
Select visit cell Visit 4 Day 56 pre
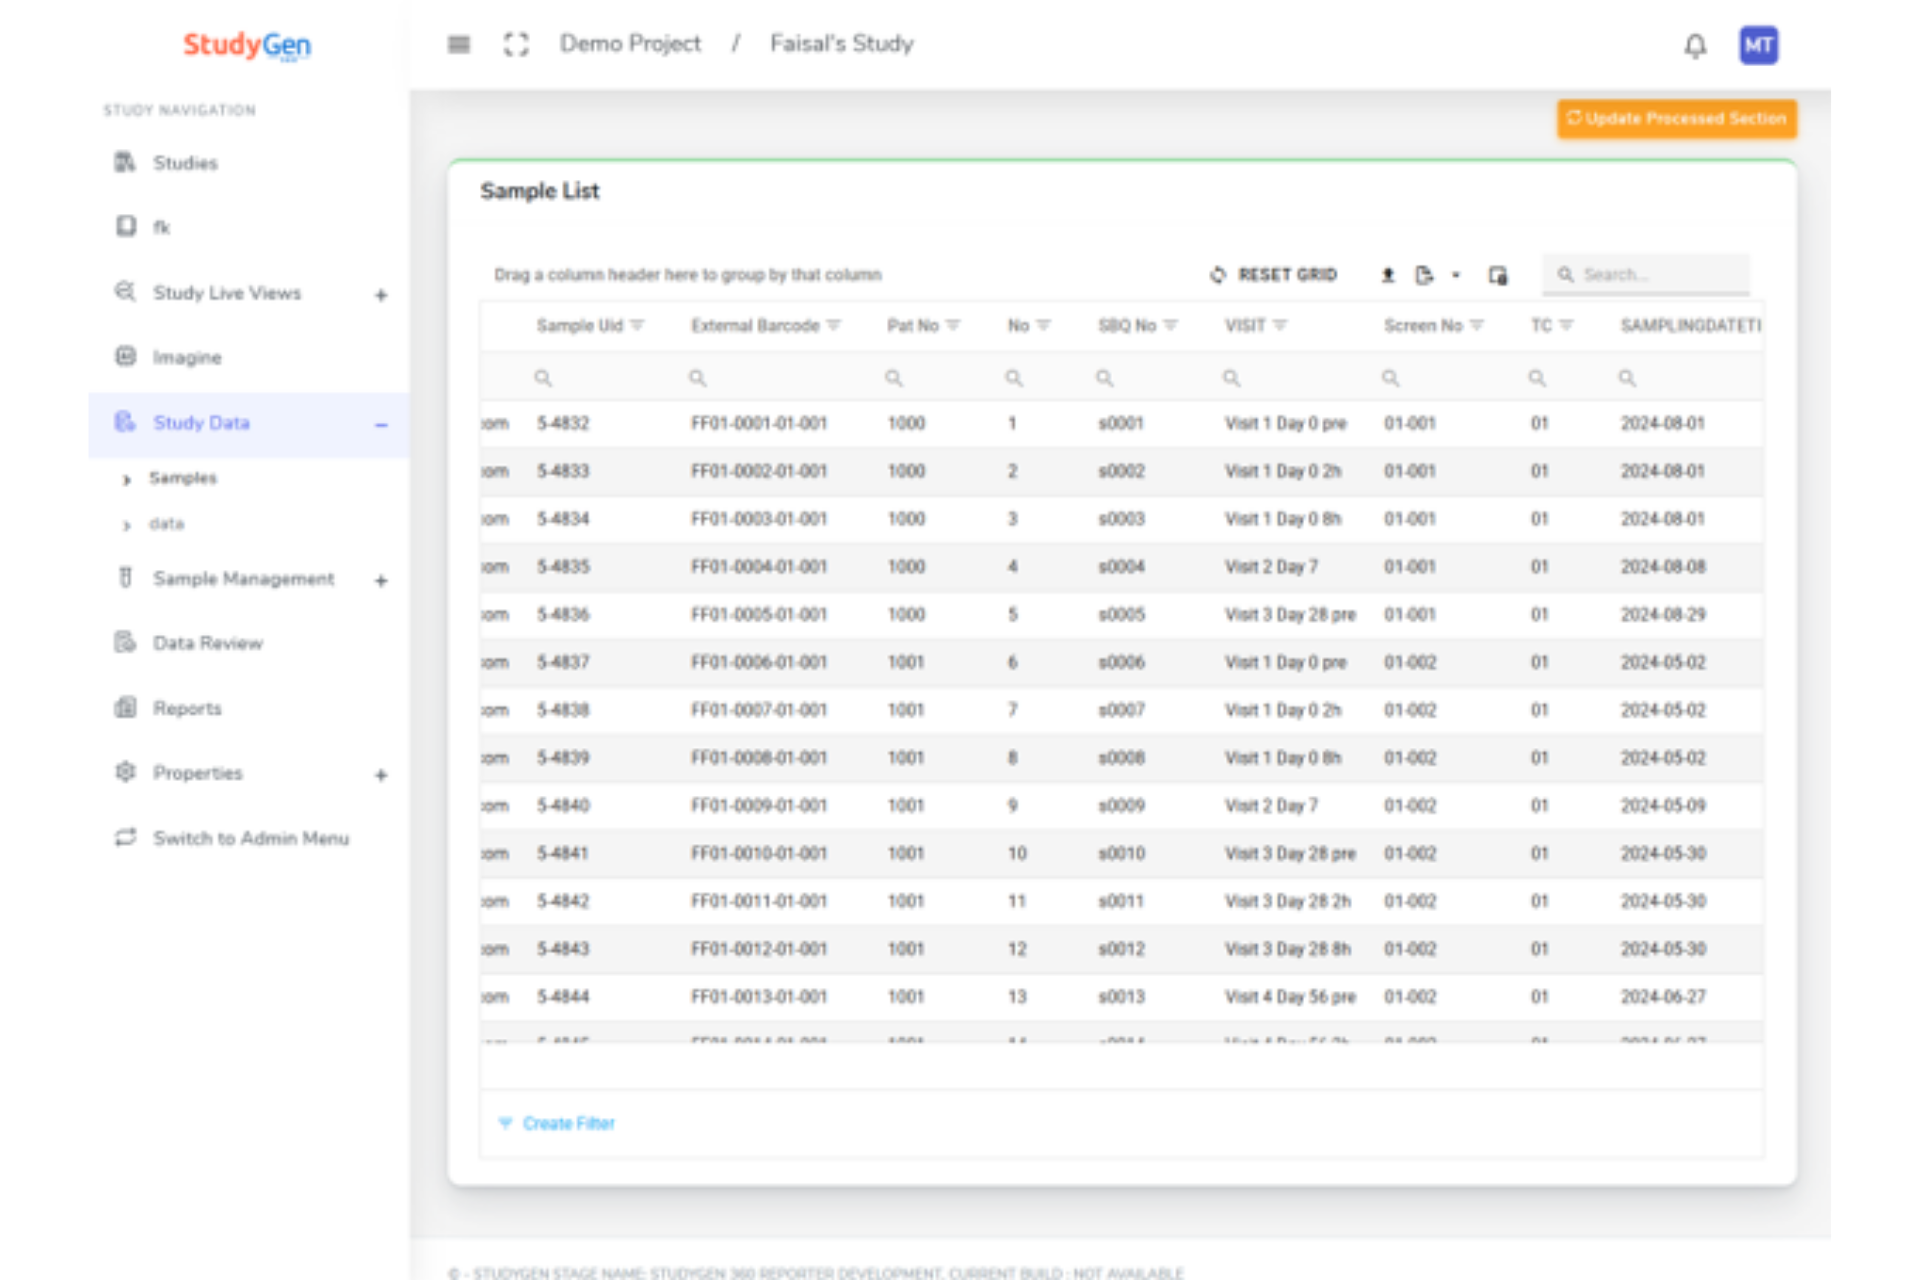click(x=1290, y=997)
